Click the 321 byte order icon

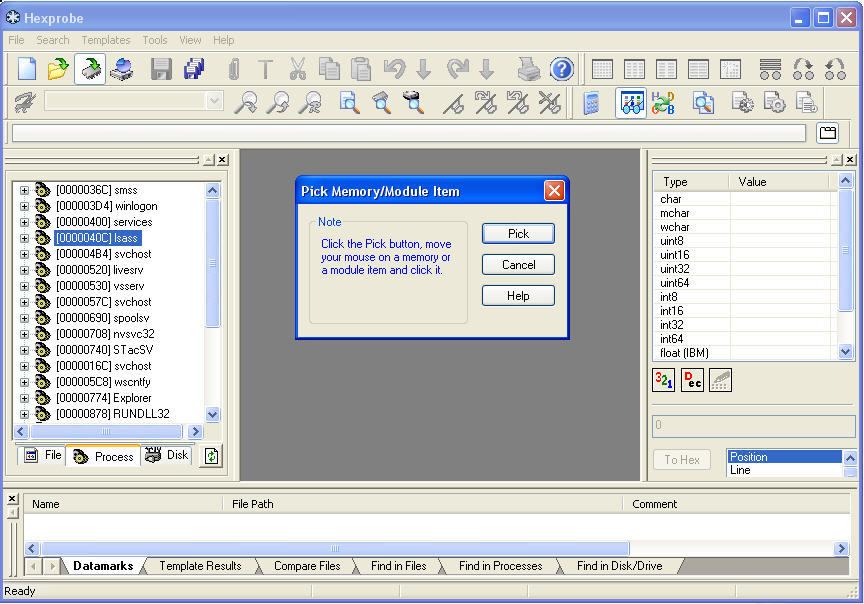663,380
